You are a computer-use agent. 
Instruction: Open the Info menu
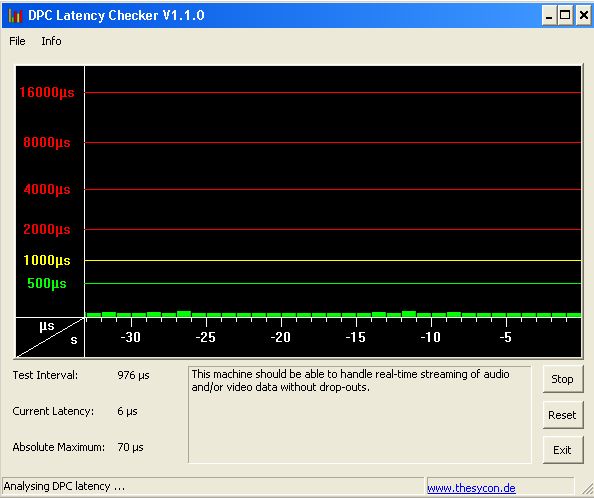pyautogui.click(x=51, y=41)
